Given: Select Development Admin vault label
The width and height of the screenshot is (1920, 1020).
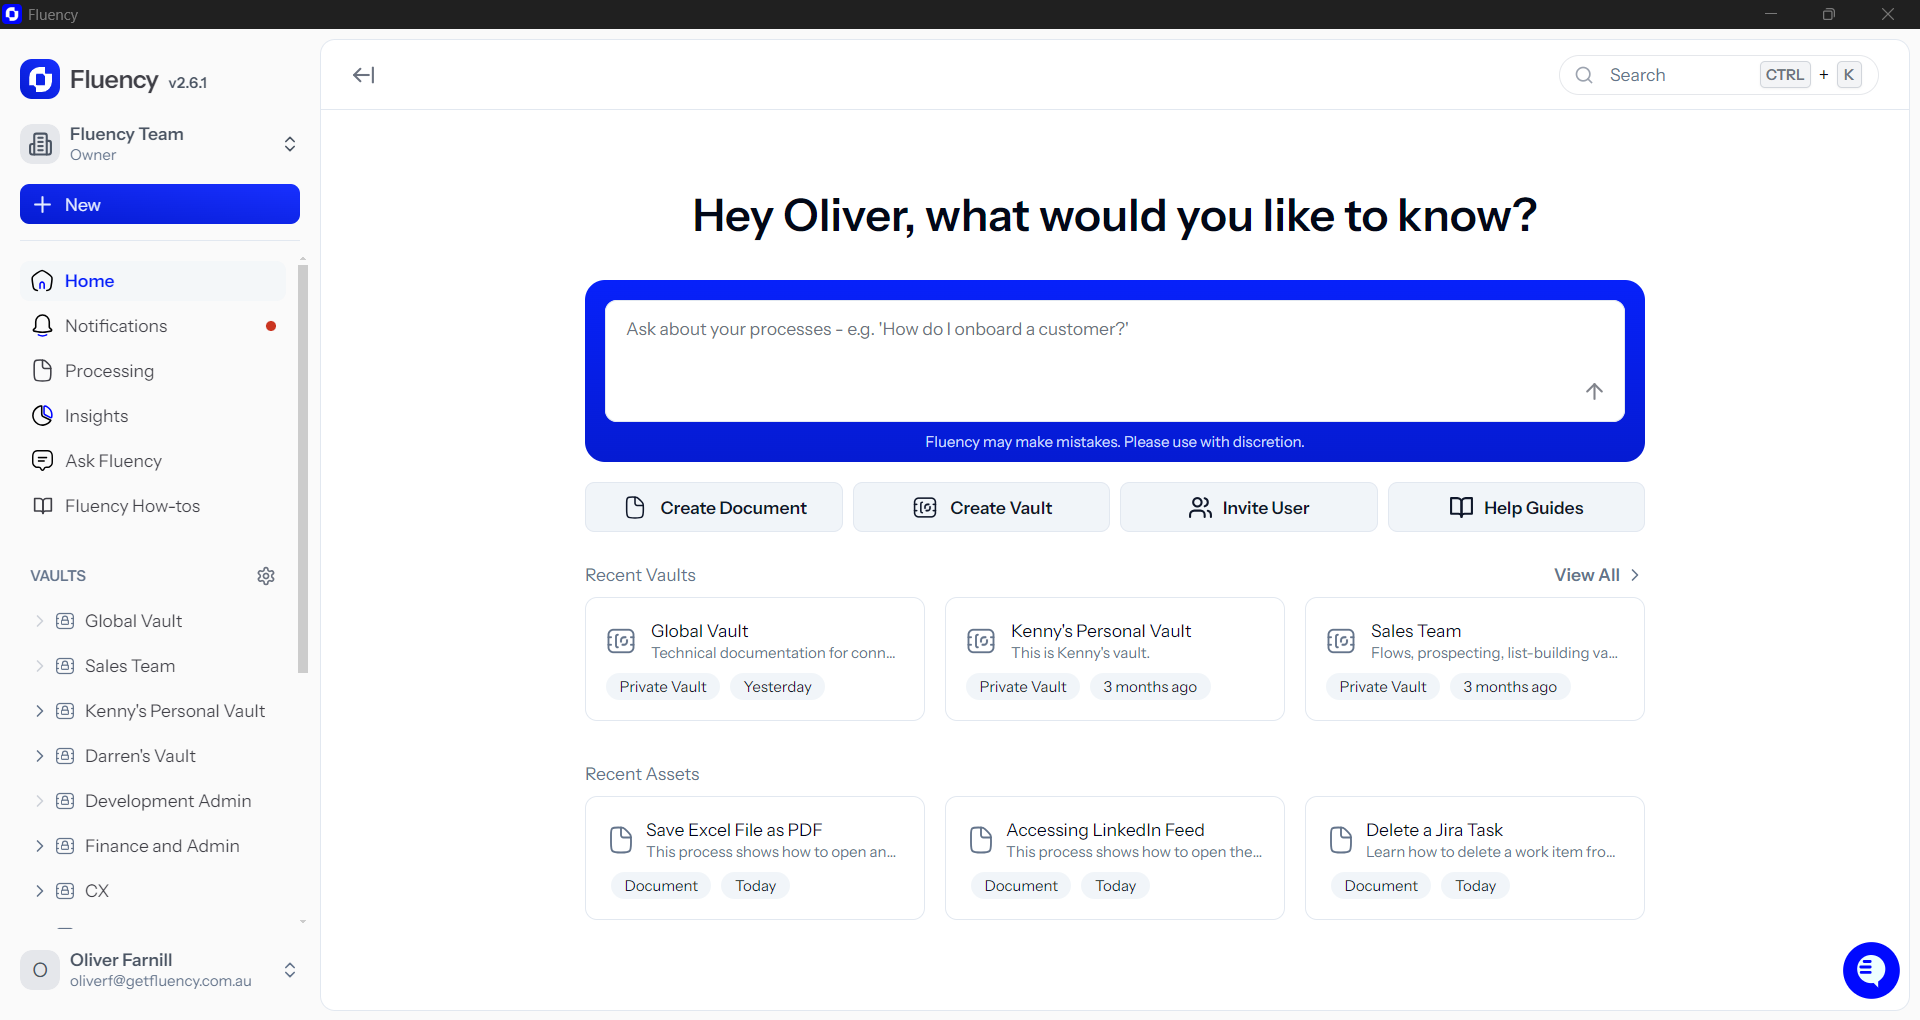Looking at the screenshot, I should point(168,801).
